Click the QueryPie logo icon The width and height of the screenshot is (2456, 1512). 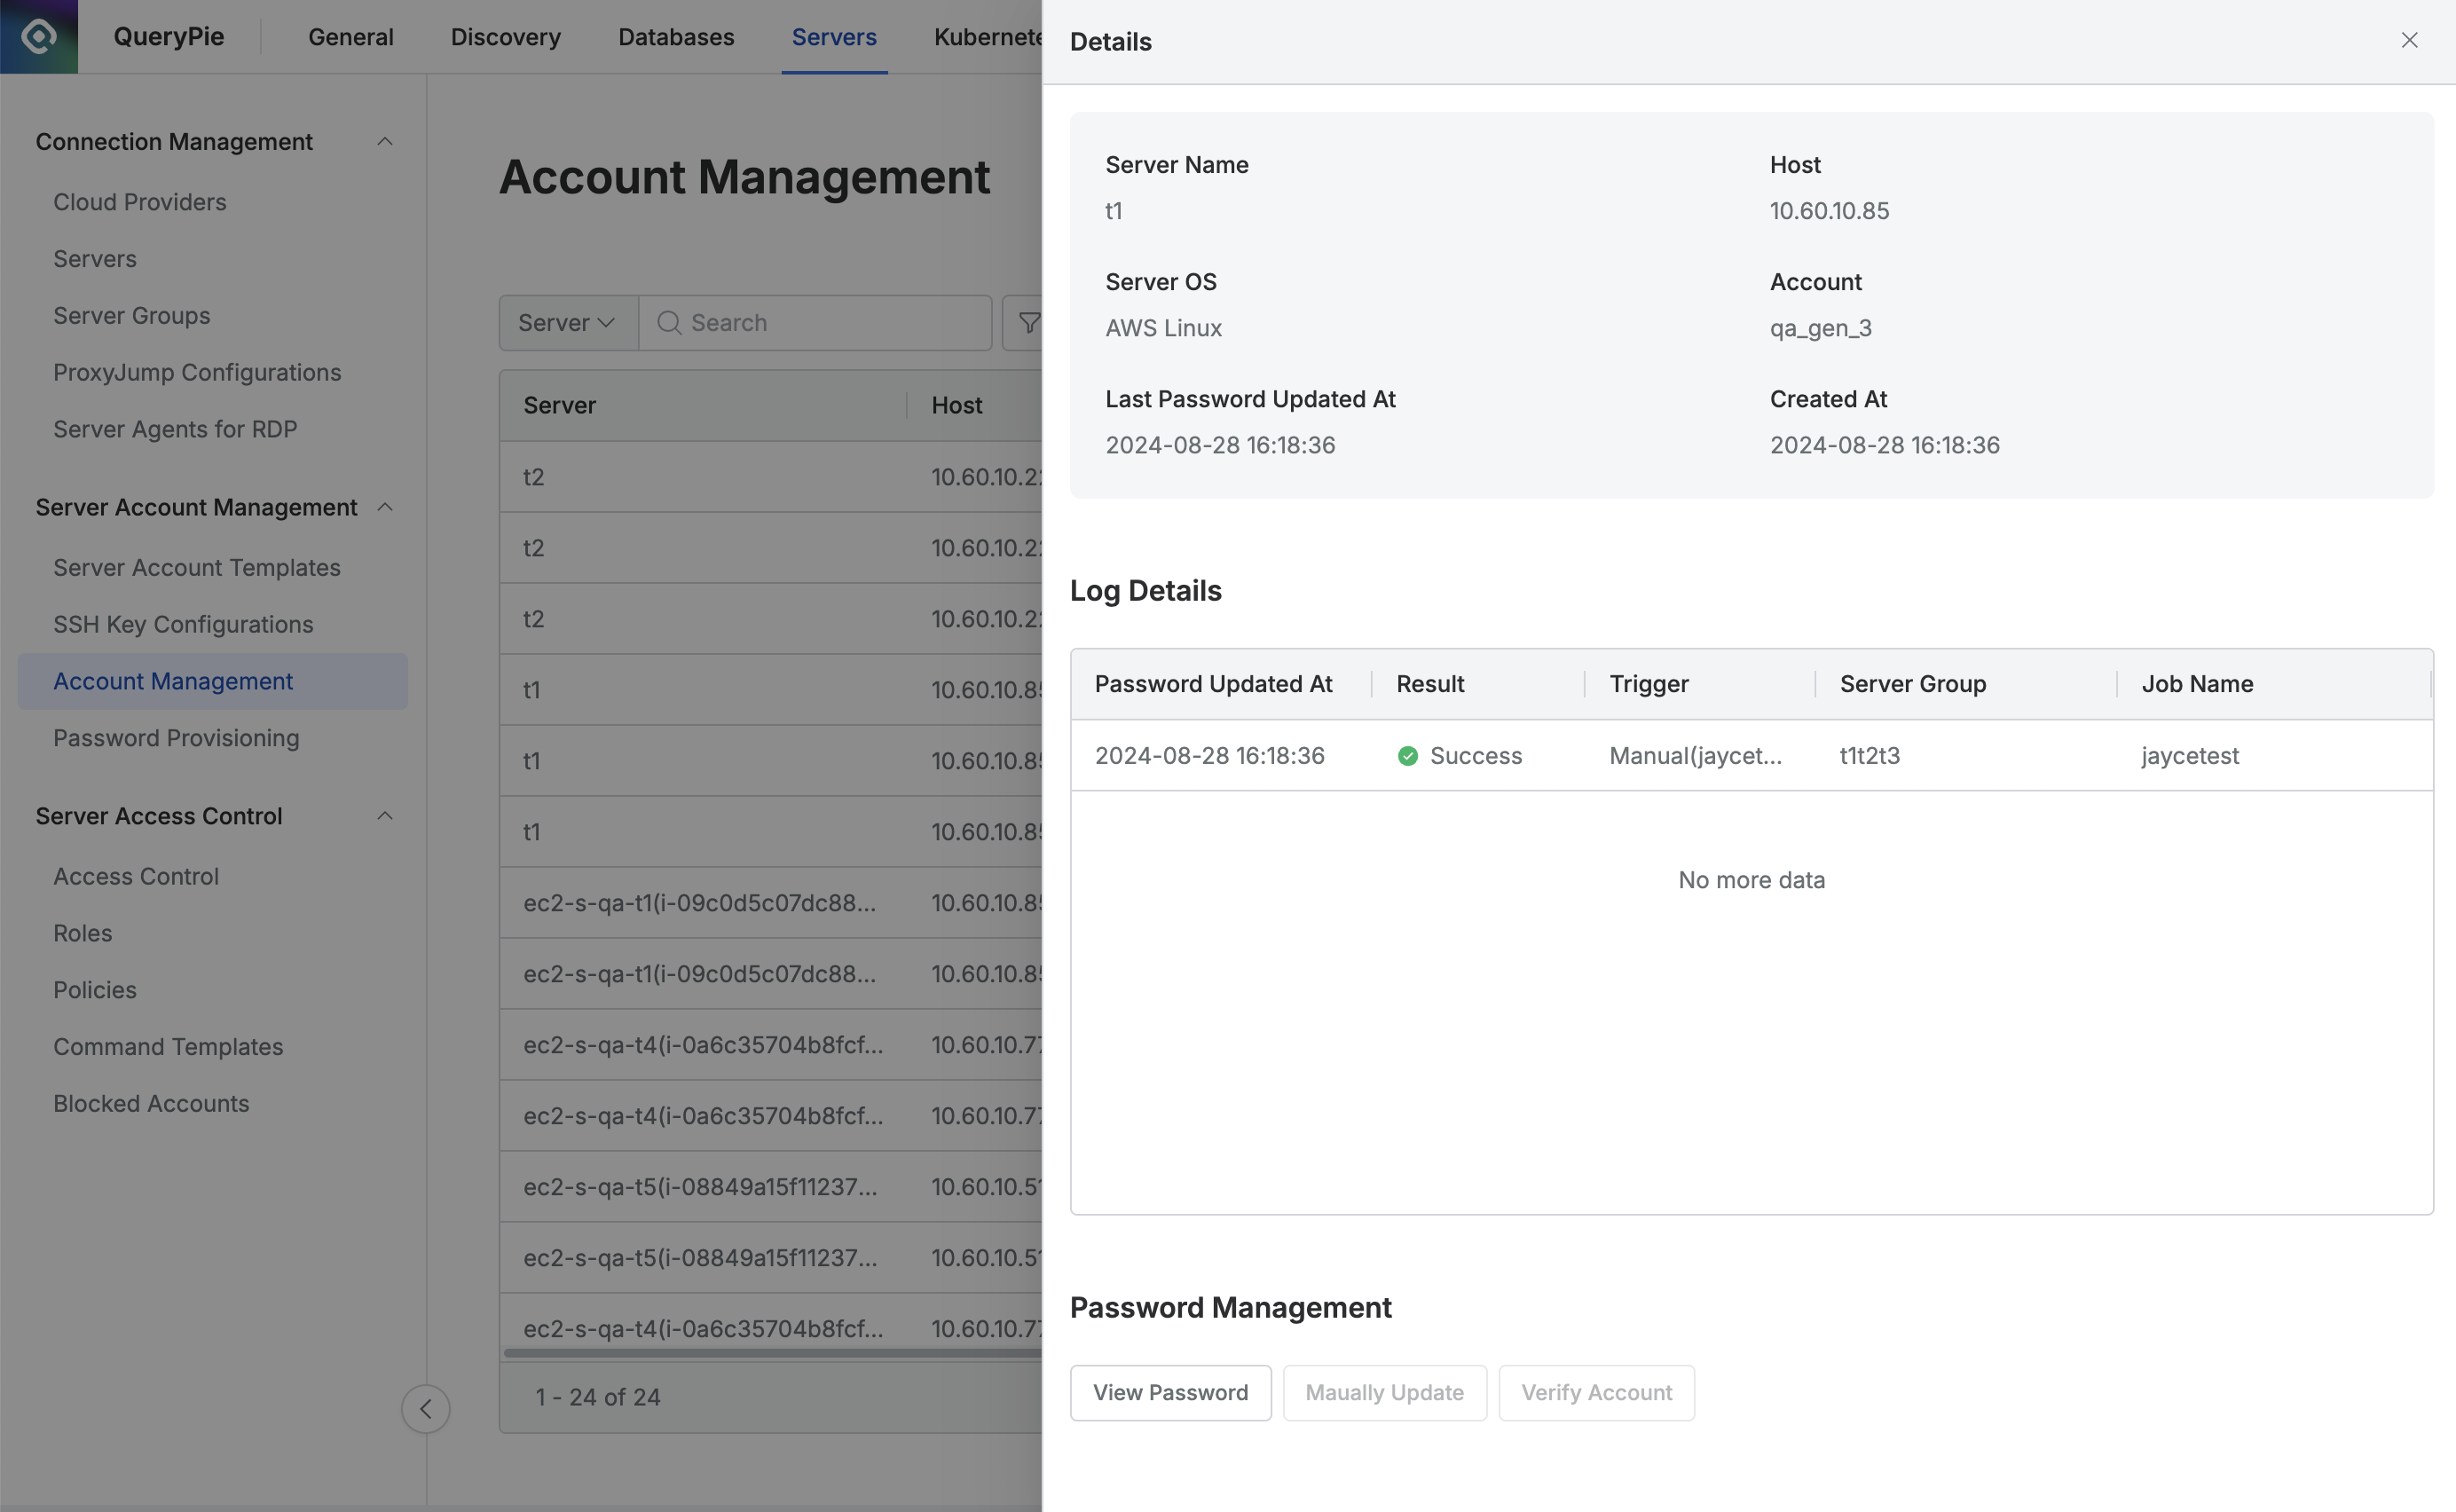38,37
